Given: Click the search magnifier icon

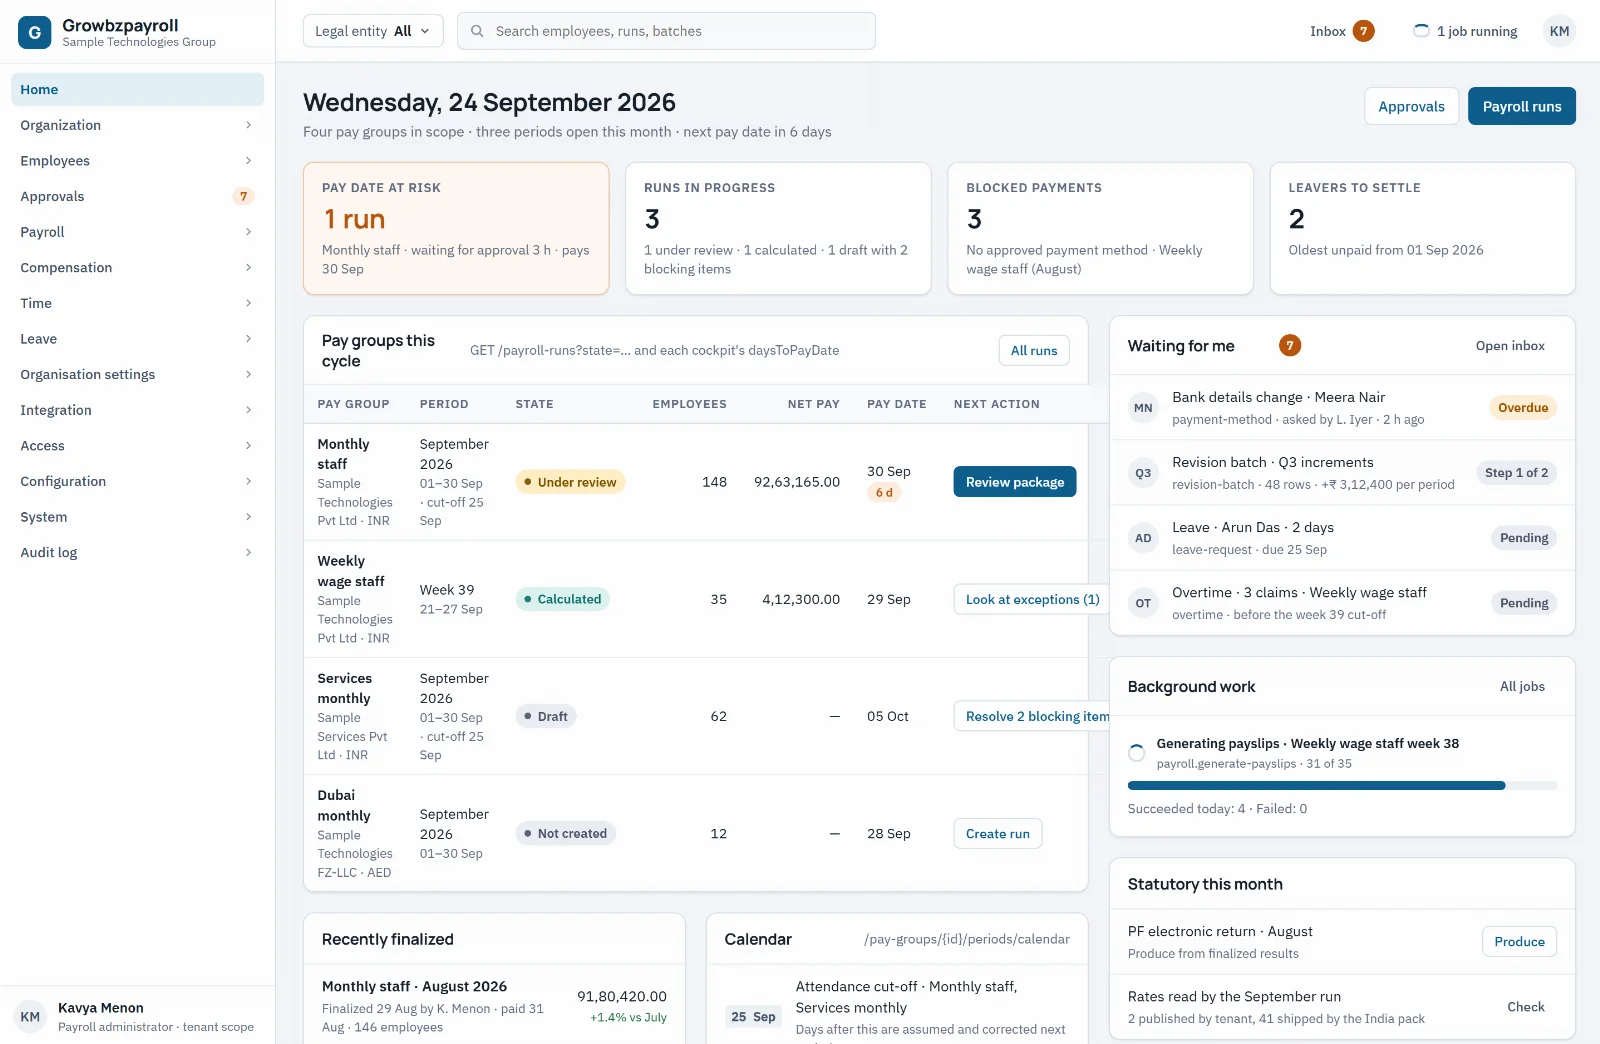Looking at the screenshot, I should tap(478, 31).
